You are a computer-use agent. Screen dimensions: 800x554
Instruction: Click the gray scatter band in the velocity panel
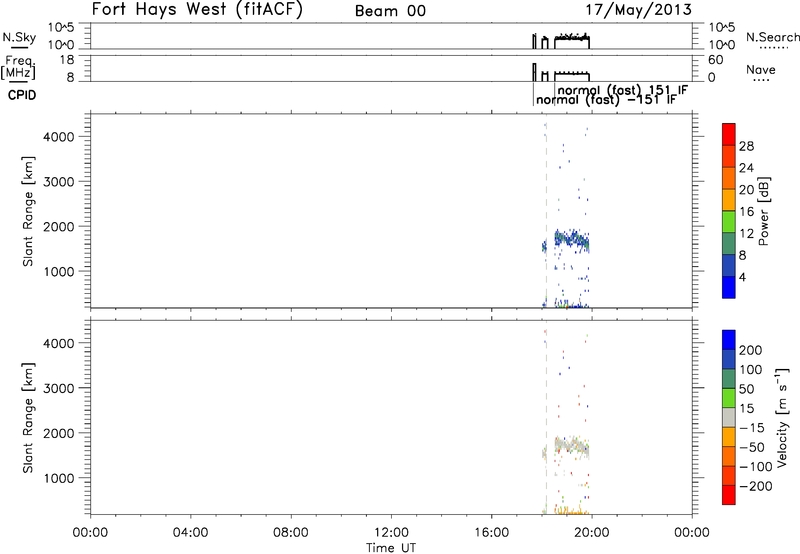[571, 446]
